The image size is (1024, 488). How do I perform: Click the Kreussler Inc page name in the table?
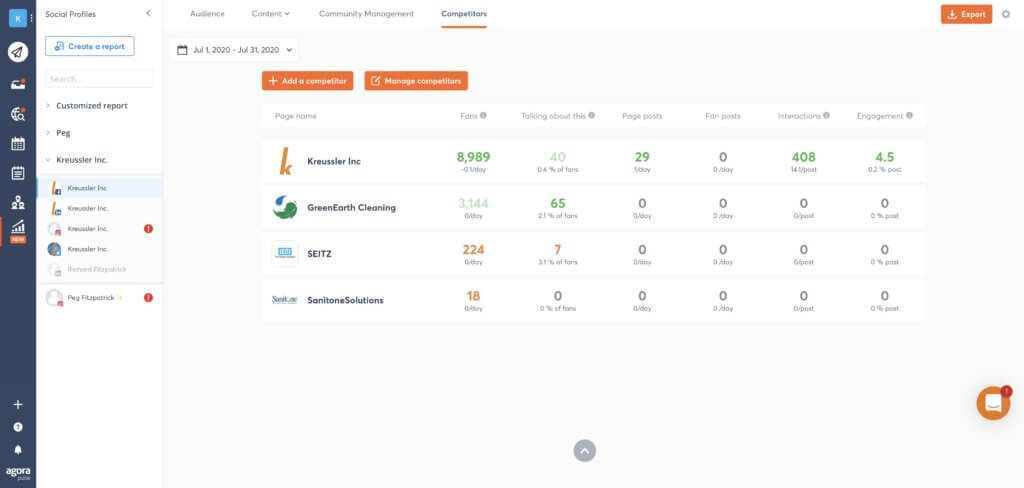pos(334,161)
